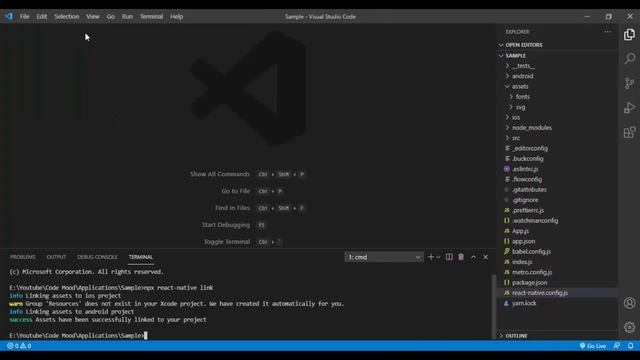The image size is (640, 360).
Task: Collapse the SAMPLE project root
Action: 558,56
